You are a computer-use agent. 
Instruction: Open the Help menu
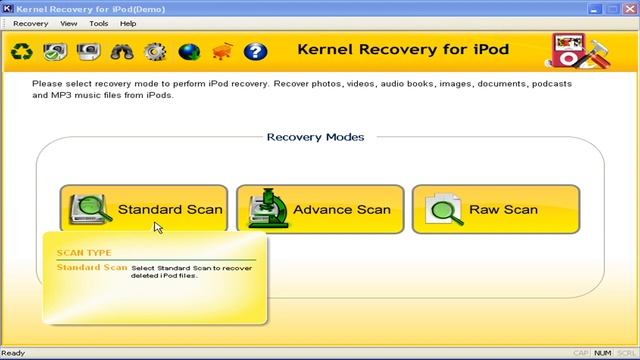pyautogui.click(x=128, y=24)
